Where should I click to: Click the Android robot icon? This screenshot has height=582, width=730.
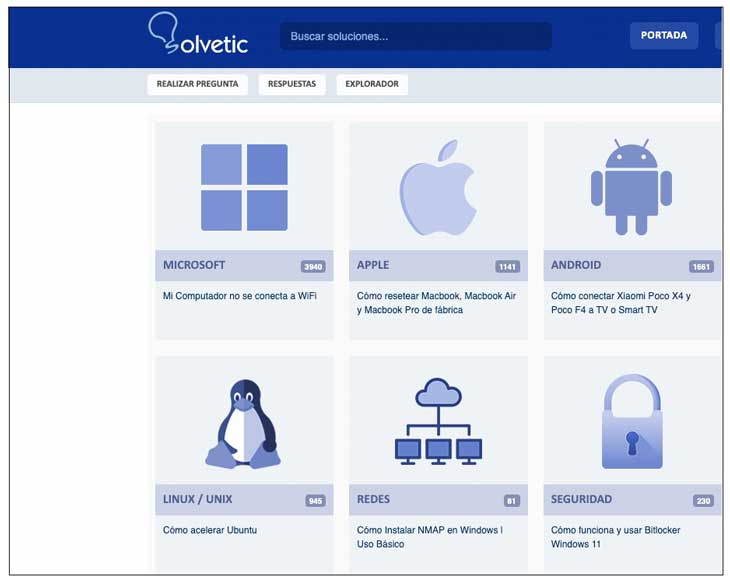click(x=631, y=187)
